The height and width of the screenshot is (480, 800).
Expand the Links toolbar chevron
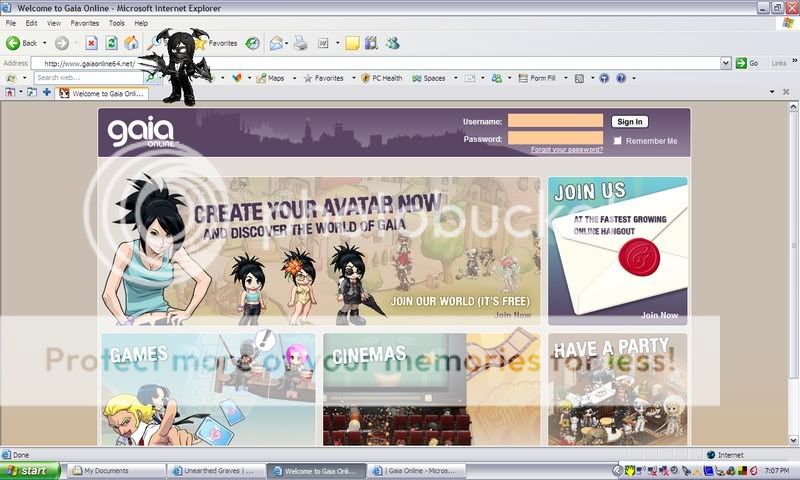coord(794,61)
